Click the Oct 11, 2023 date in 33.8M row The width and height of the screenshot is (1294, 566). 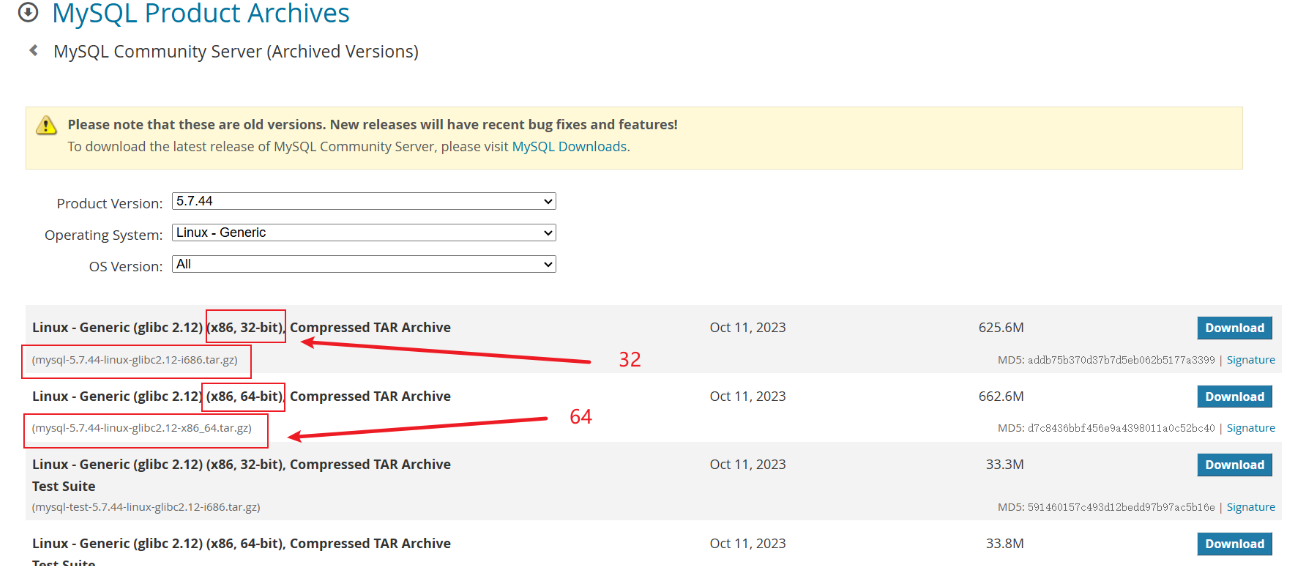(x=748, y=543)
